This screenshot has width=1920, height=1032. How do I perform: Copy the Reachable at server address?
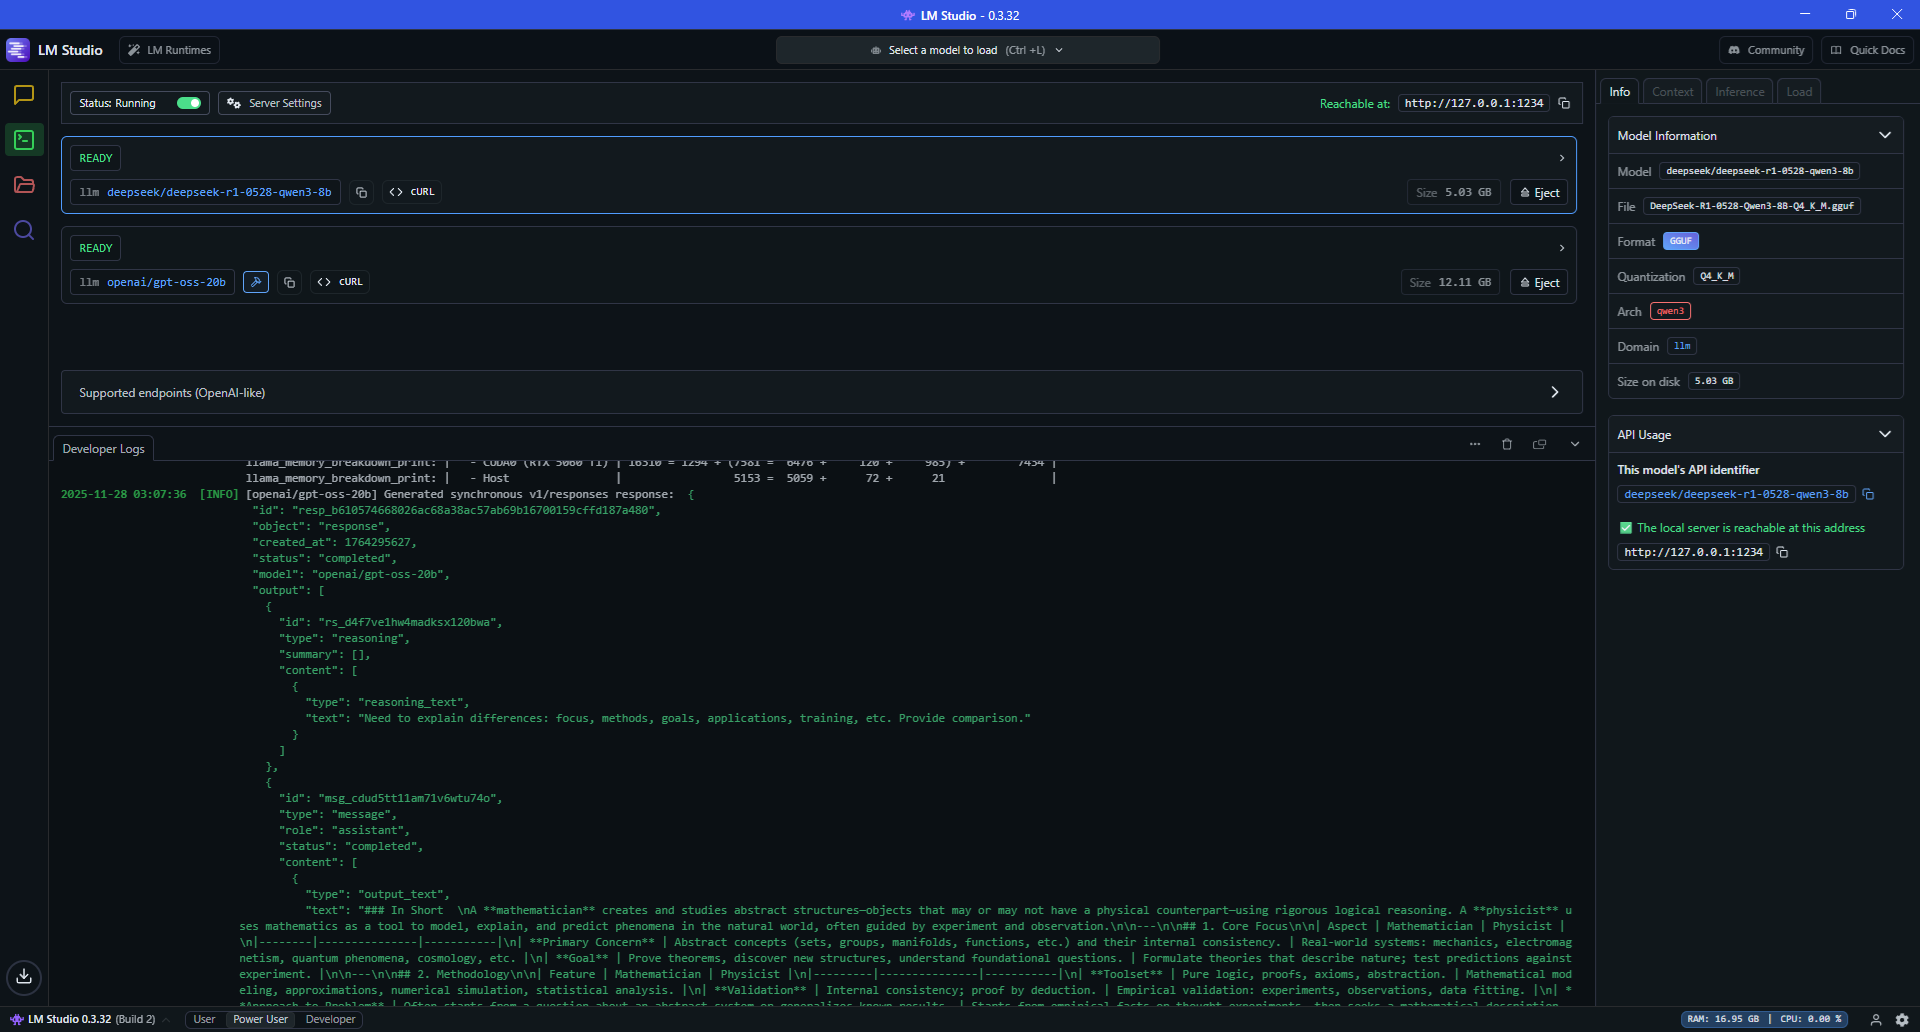pos(1564,103)
